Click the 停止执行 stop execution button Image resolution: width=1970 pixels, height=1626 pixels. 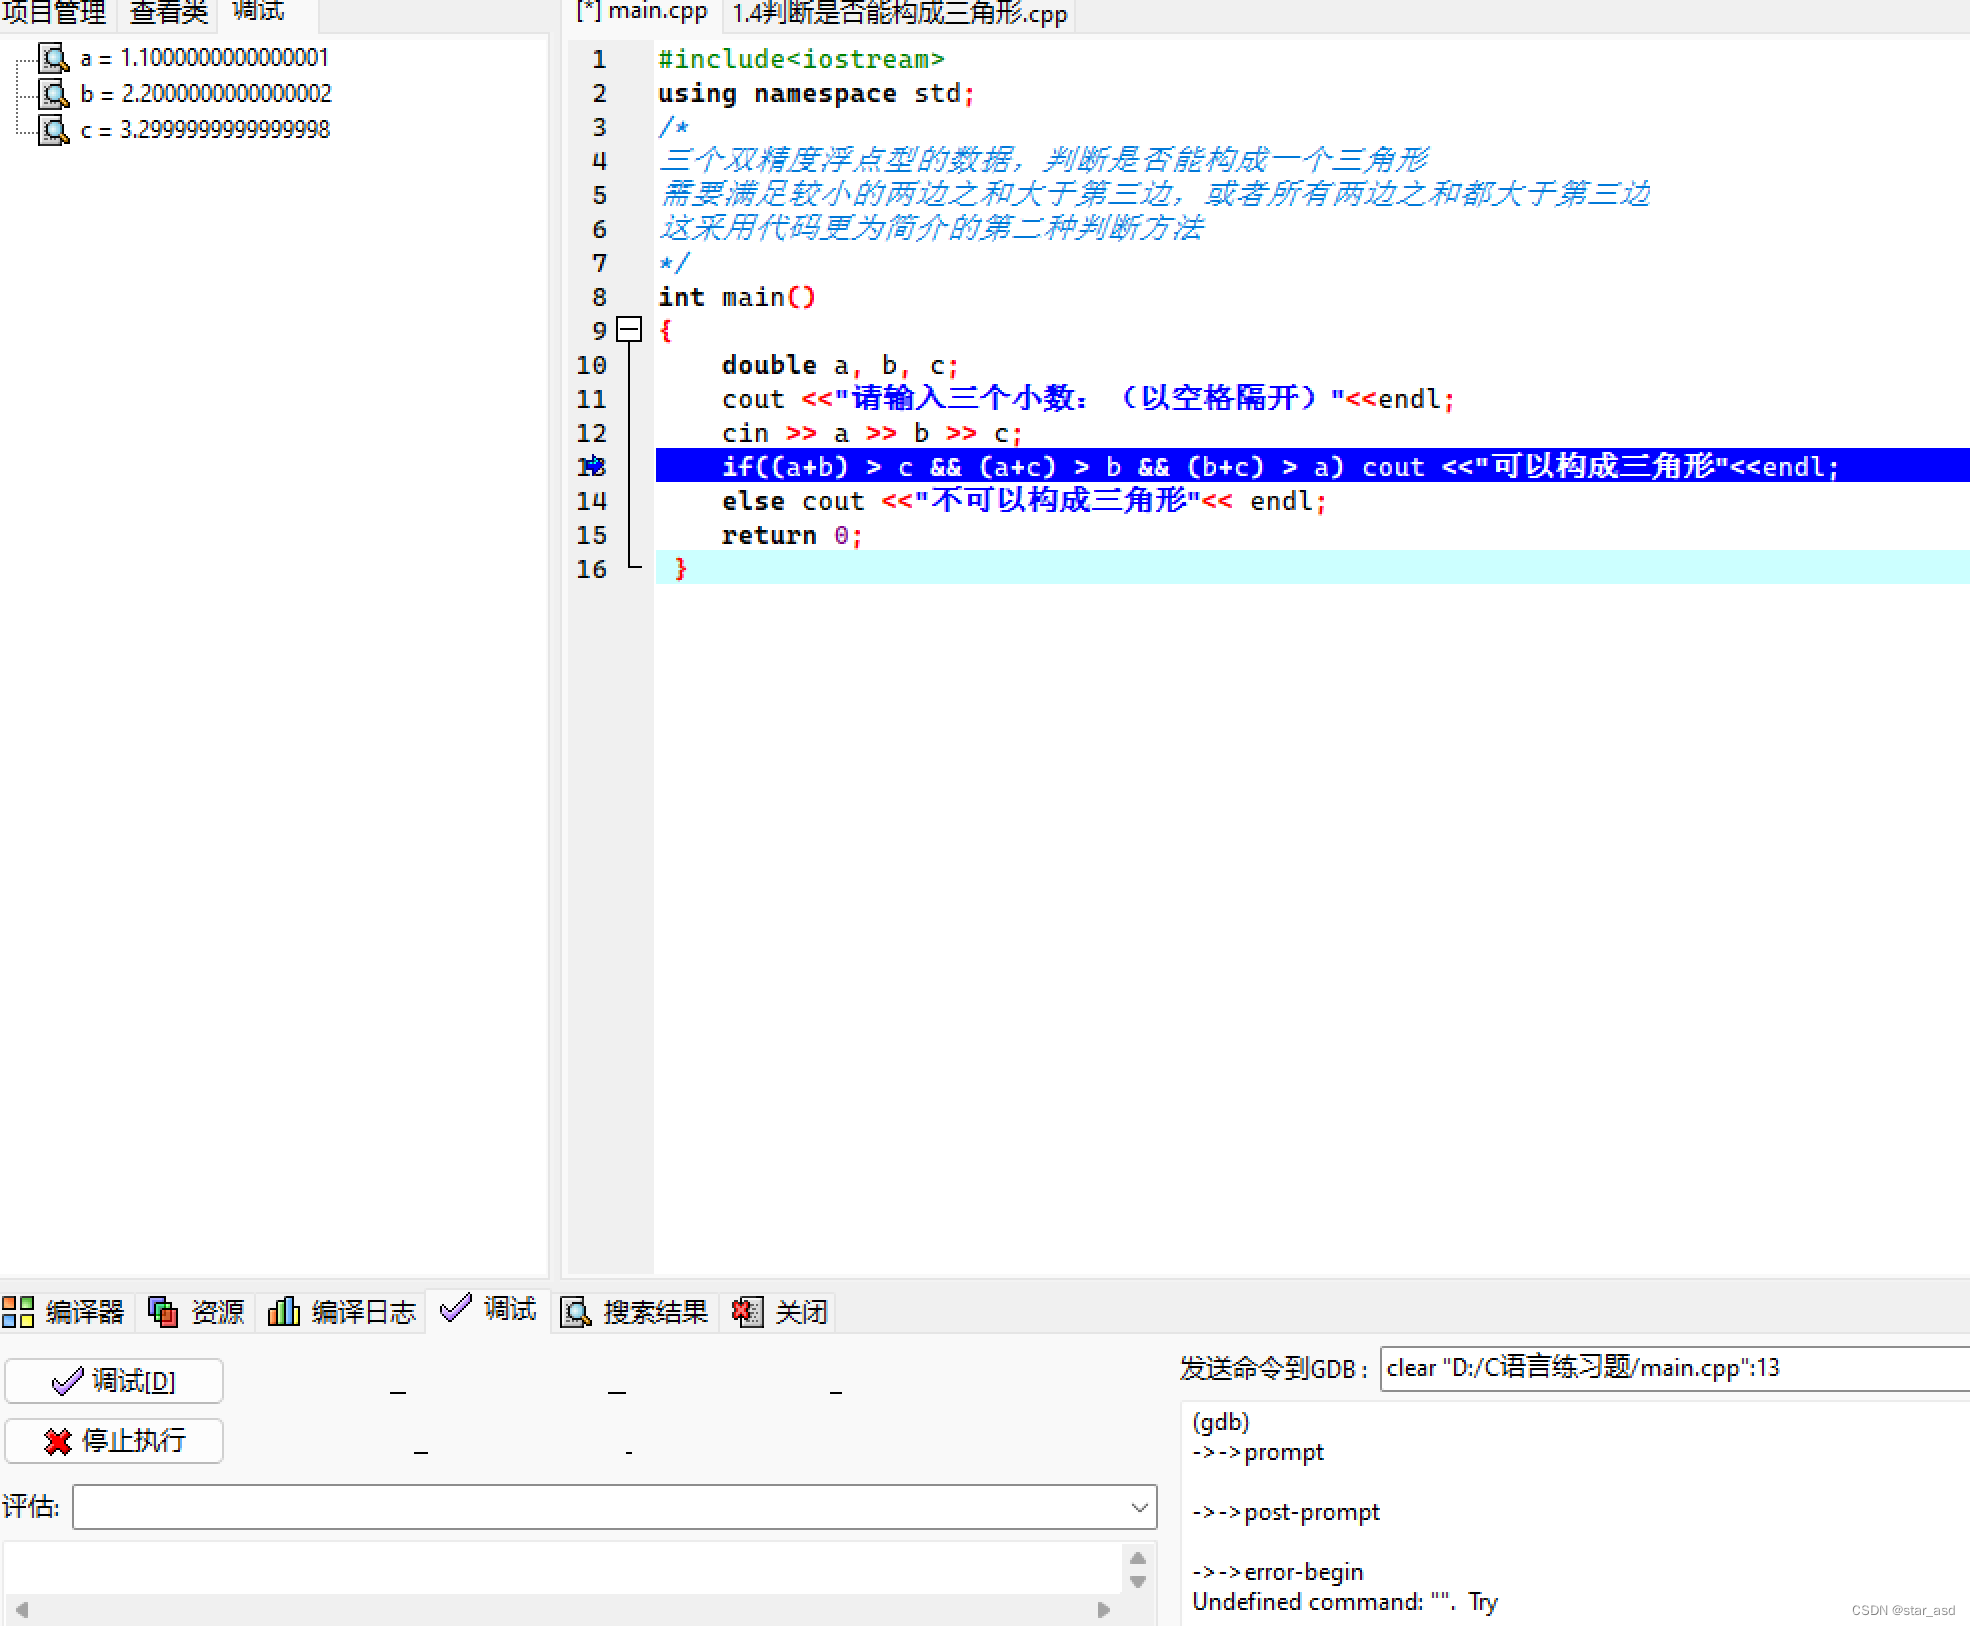tap(113, 1441)
